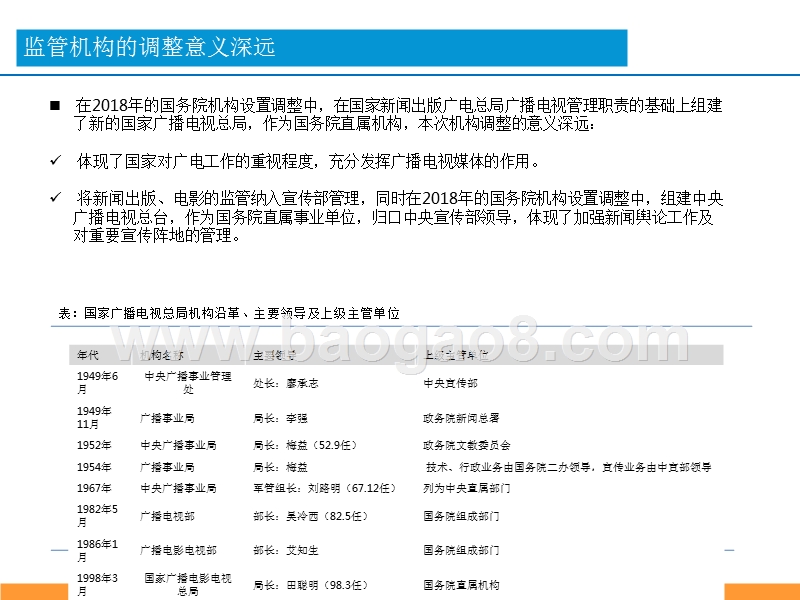The height and width of the screenshot is (600, 800).
Task: Click the cell 中央宣传部
Action: tap(451, 383)
